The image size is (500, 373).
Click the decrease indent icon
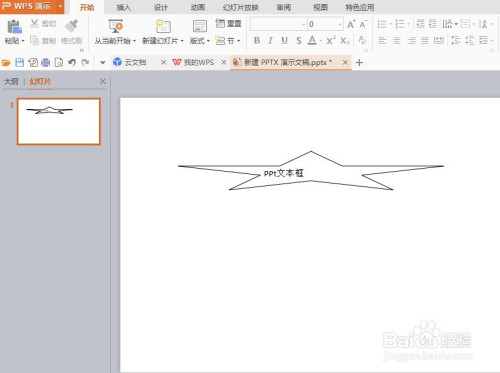coord(421,24)
